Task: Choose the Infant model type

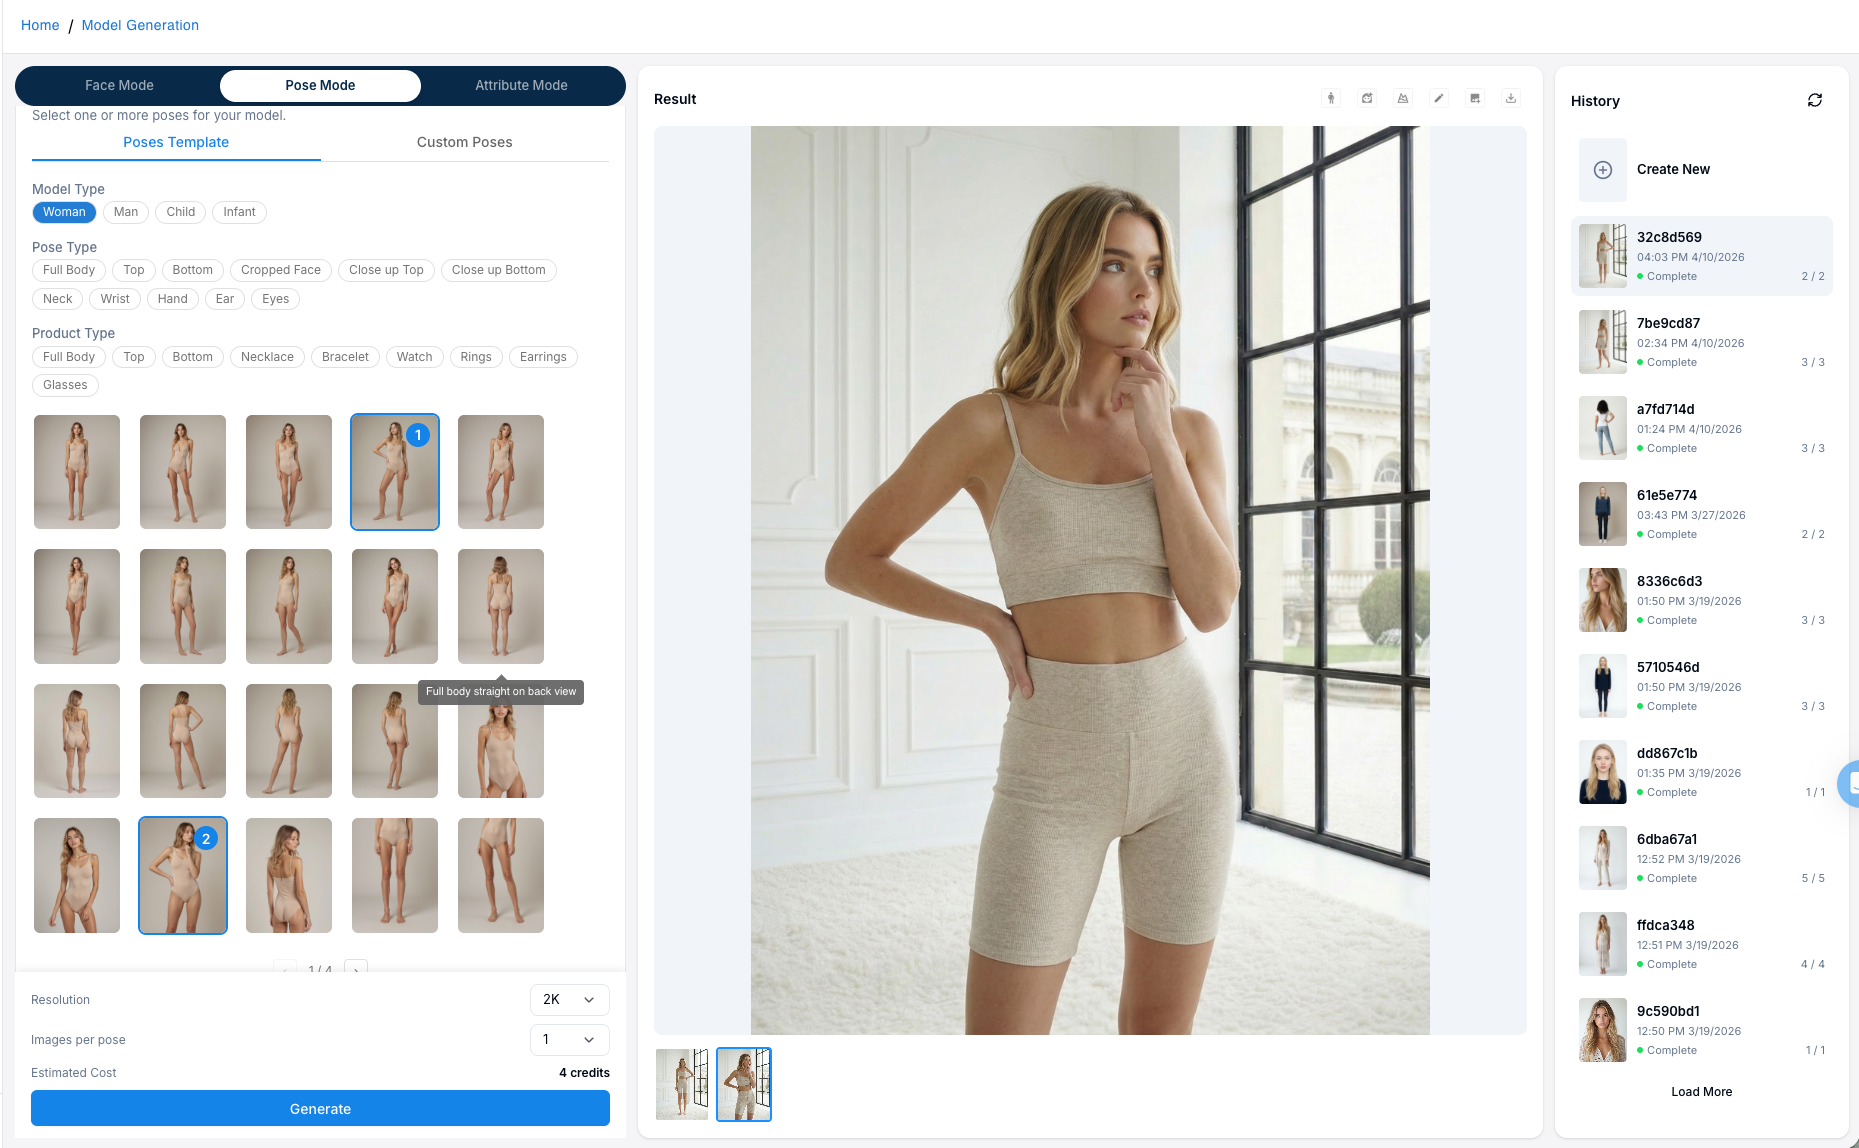Action: (x=239, y=212)
